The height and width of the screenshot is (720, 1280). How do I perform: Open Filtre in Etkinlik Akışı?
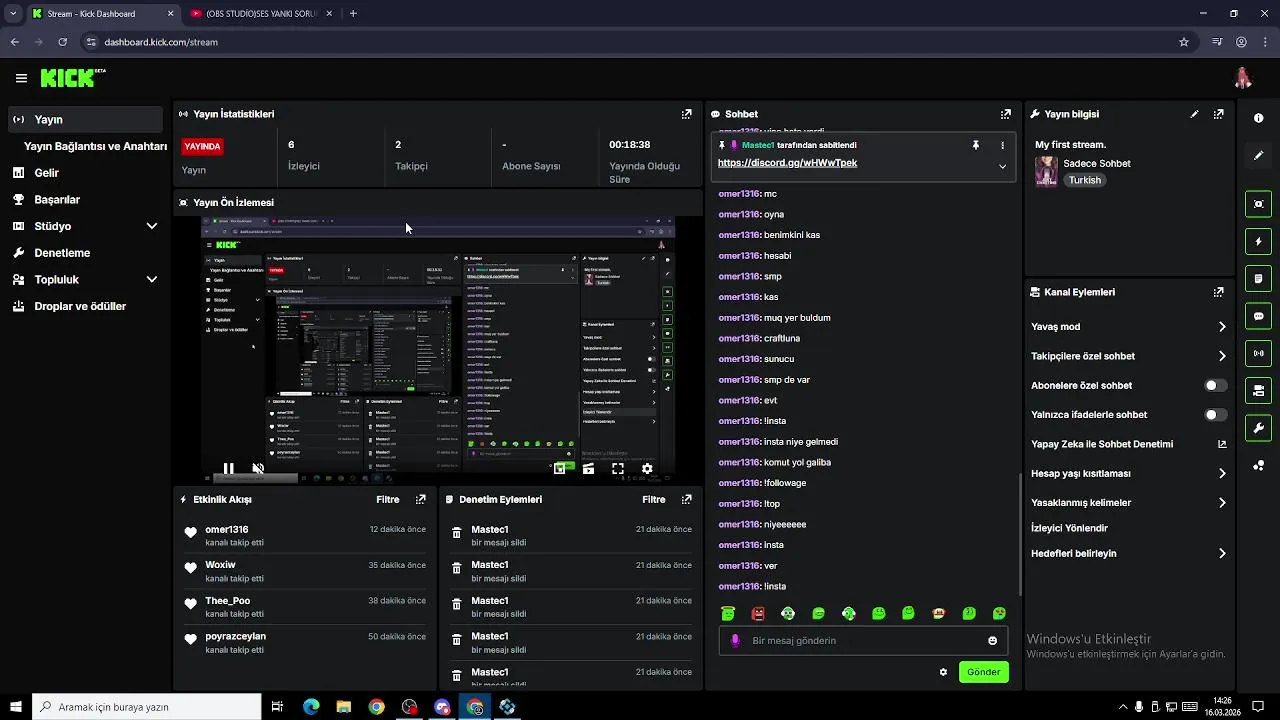point(388,499)
